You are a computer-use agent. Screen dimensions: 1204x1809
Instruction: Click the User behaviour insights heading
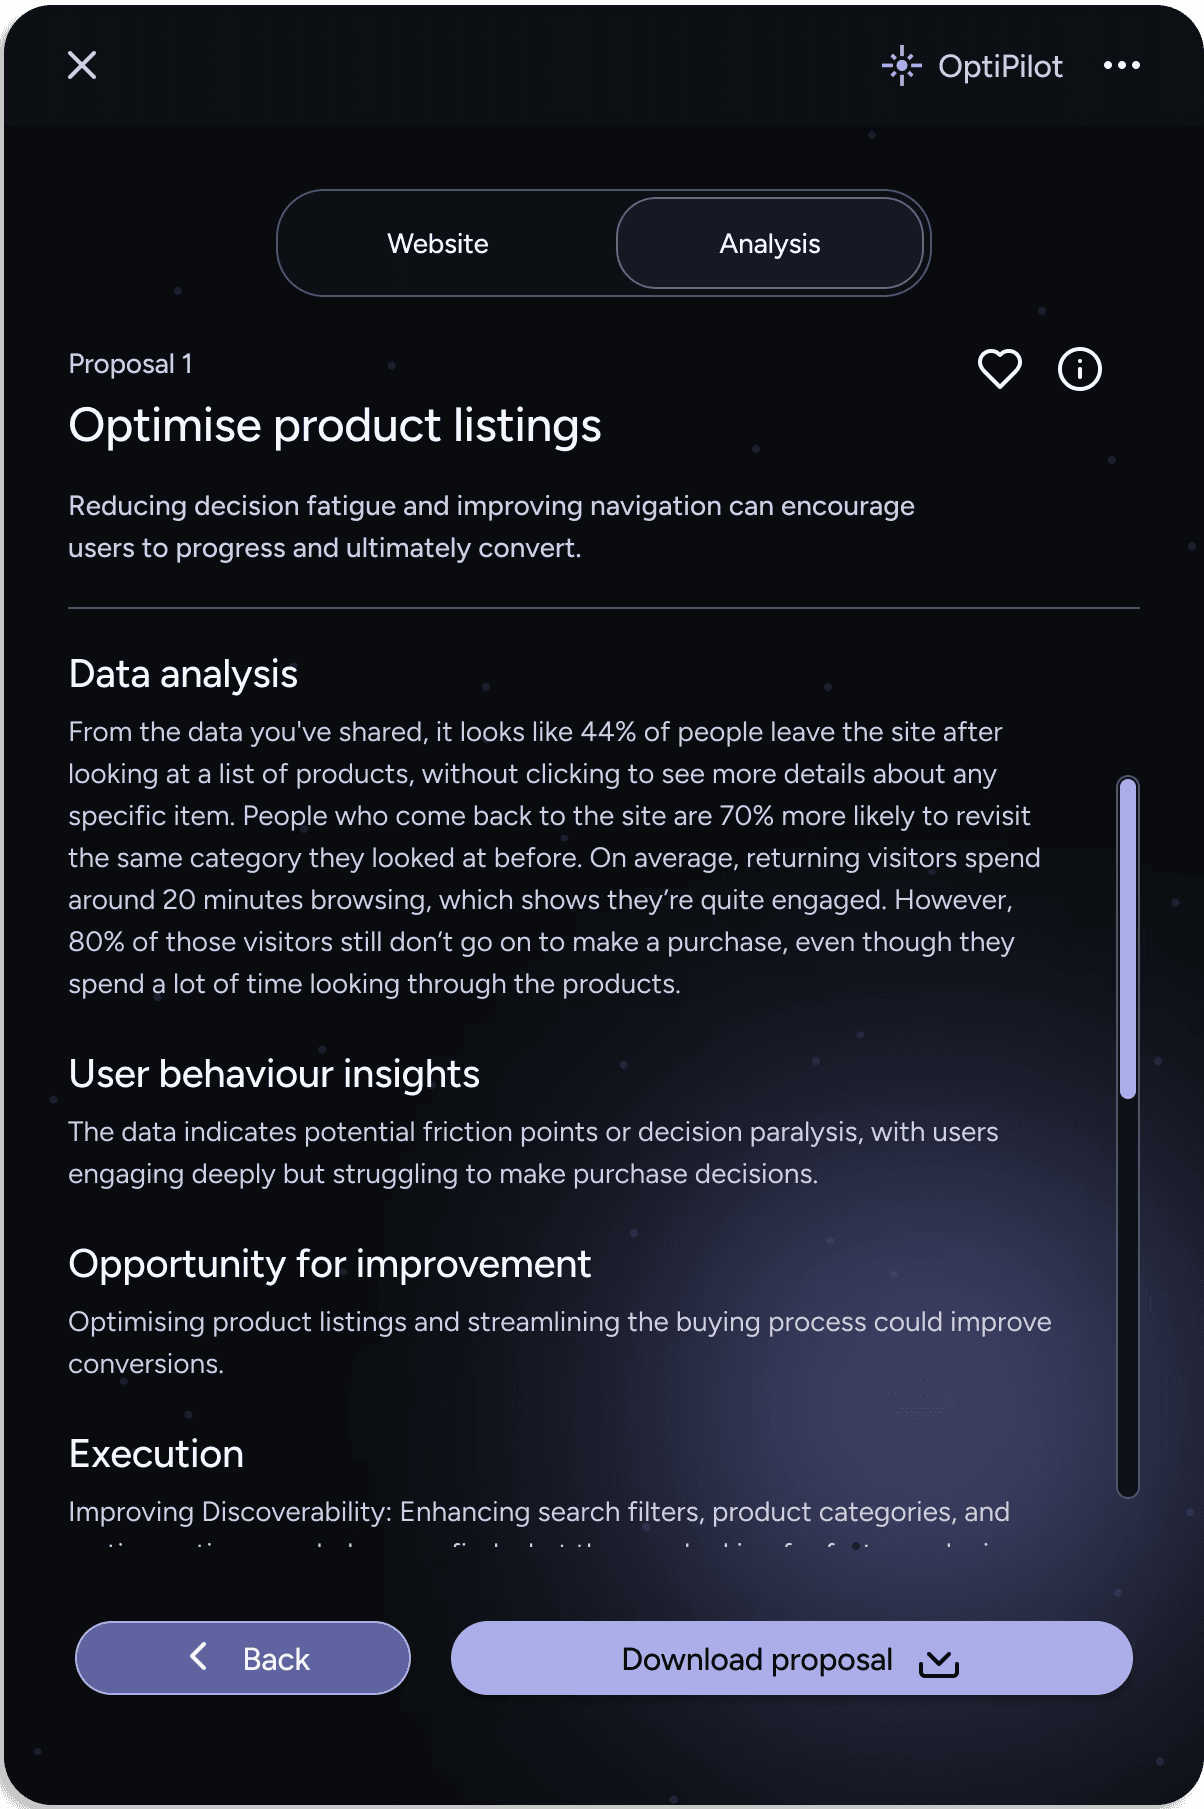274,1074
